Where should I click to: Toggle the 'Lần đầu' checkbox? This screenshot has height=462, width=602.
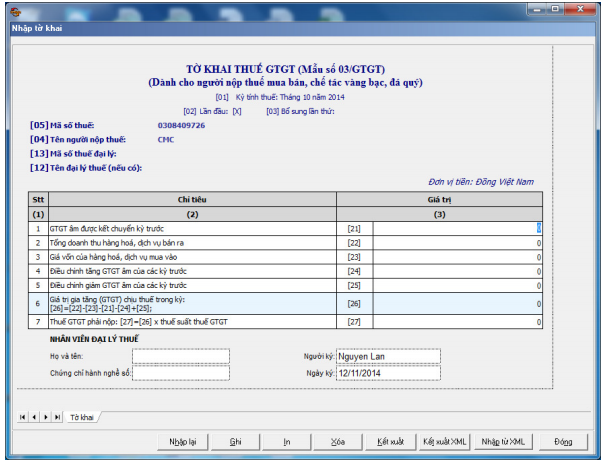(x=236, y=111)
